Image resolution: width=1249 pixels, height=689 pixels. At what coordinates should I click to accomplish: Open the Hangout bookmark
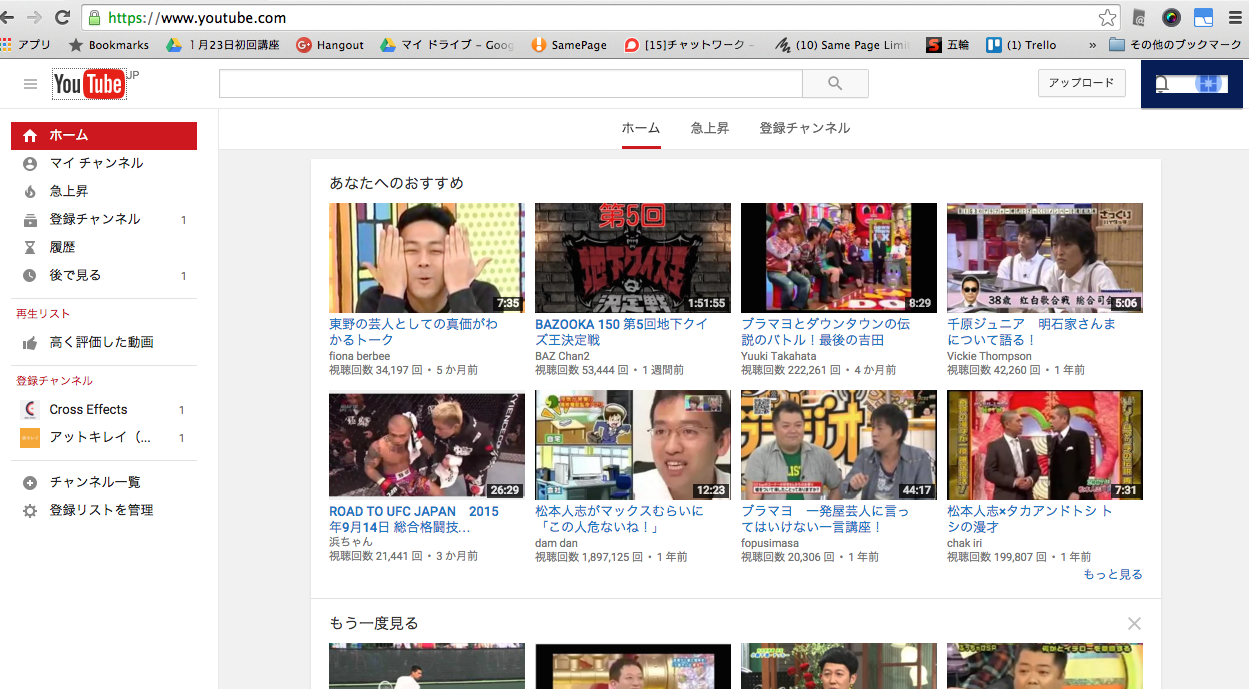pyautogui.click(x=330, y=45)
